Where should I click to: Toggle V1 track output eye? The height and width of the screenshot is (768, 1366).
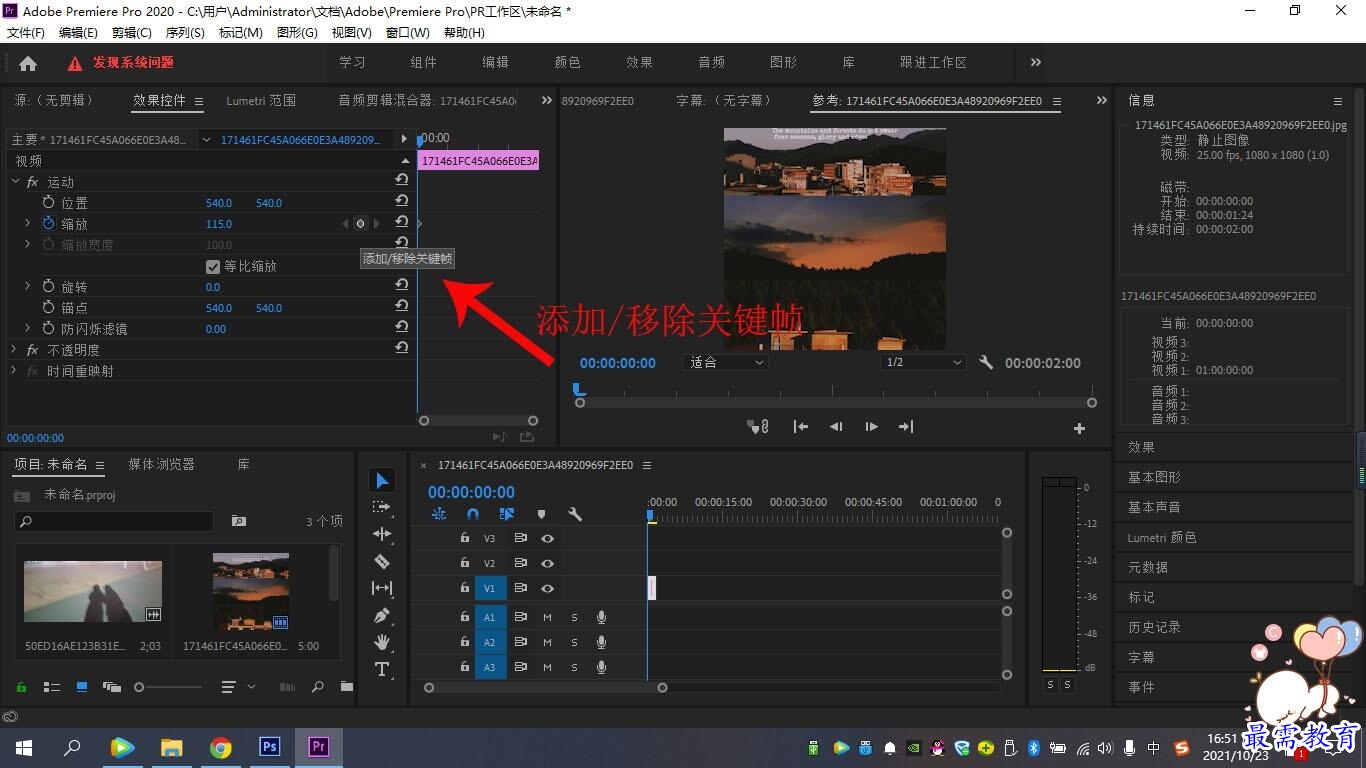point(547,589)
